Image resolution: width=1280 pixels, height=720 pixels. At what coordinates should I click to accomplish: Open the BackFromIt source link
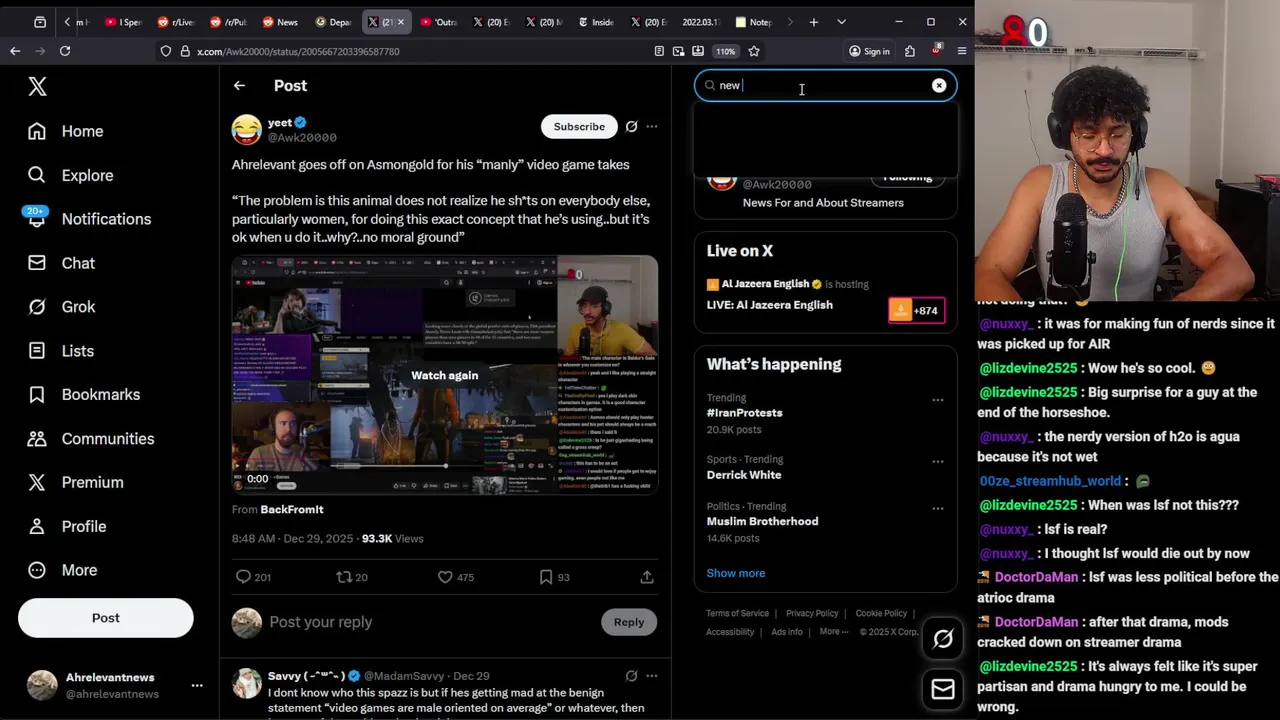(292, 510)
